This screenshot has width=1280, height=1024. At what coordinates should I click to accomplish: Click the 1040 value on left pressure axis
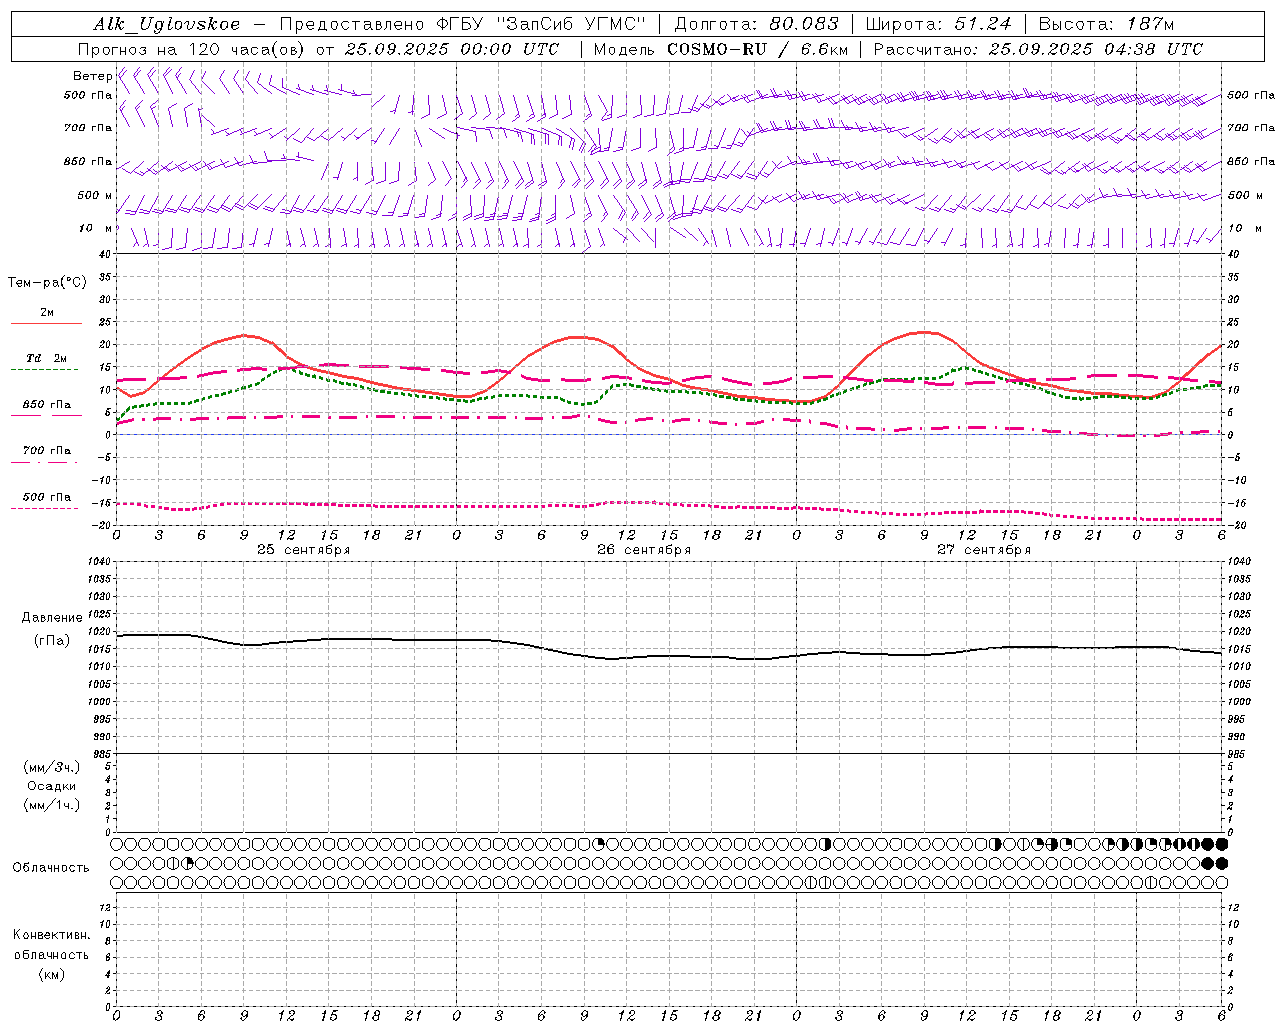click(x=99, y=562)
